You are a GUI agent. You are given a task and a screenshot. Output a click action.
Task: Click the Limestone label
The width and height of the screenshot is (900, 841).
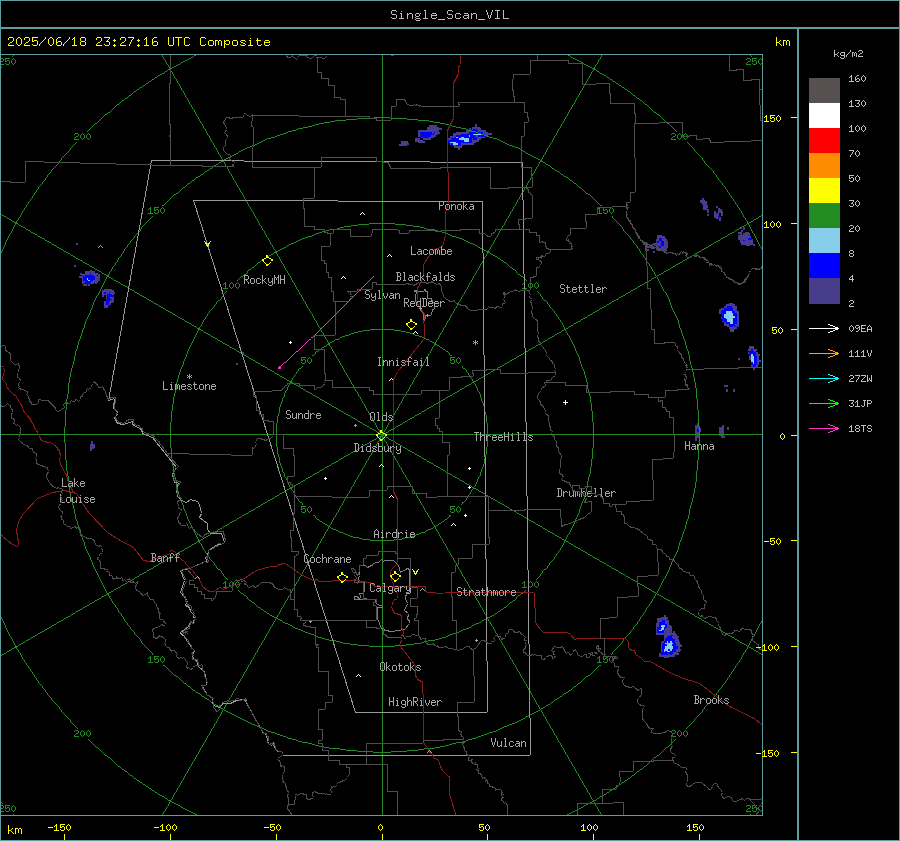coord(189,386)
